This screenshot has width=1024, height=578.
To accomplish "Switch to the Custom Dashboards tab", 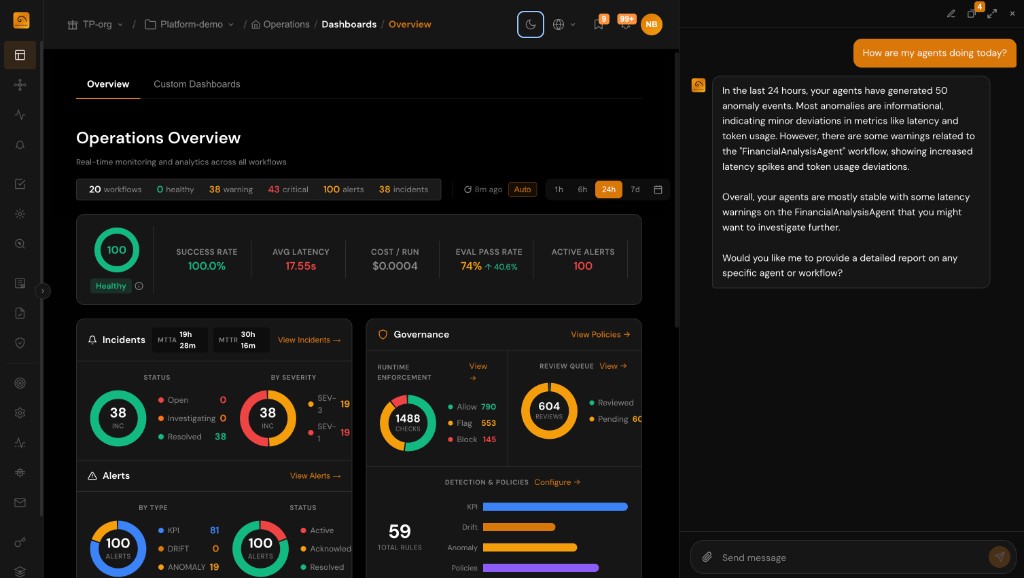I will pyautogui.click(x=196, y=84).
